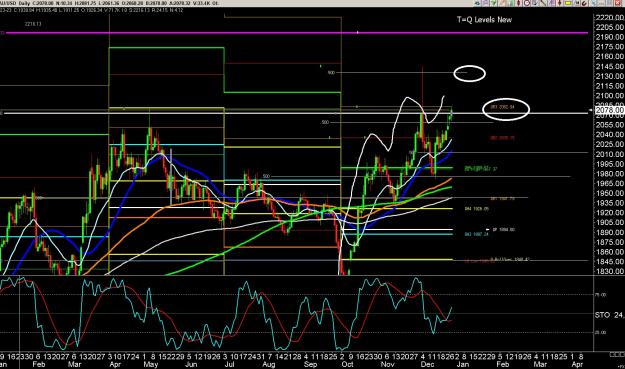Click the Jan month label near the chart's right end
Viewport: 625px width, 369px height.
point(462,364)
